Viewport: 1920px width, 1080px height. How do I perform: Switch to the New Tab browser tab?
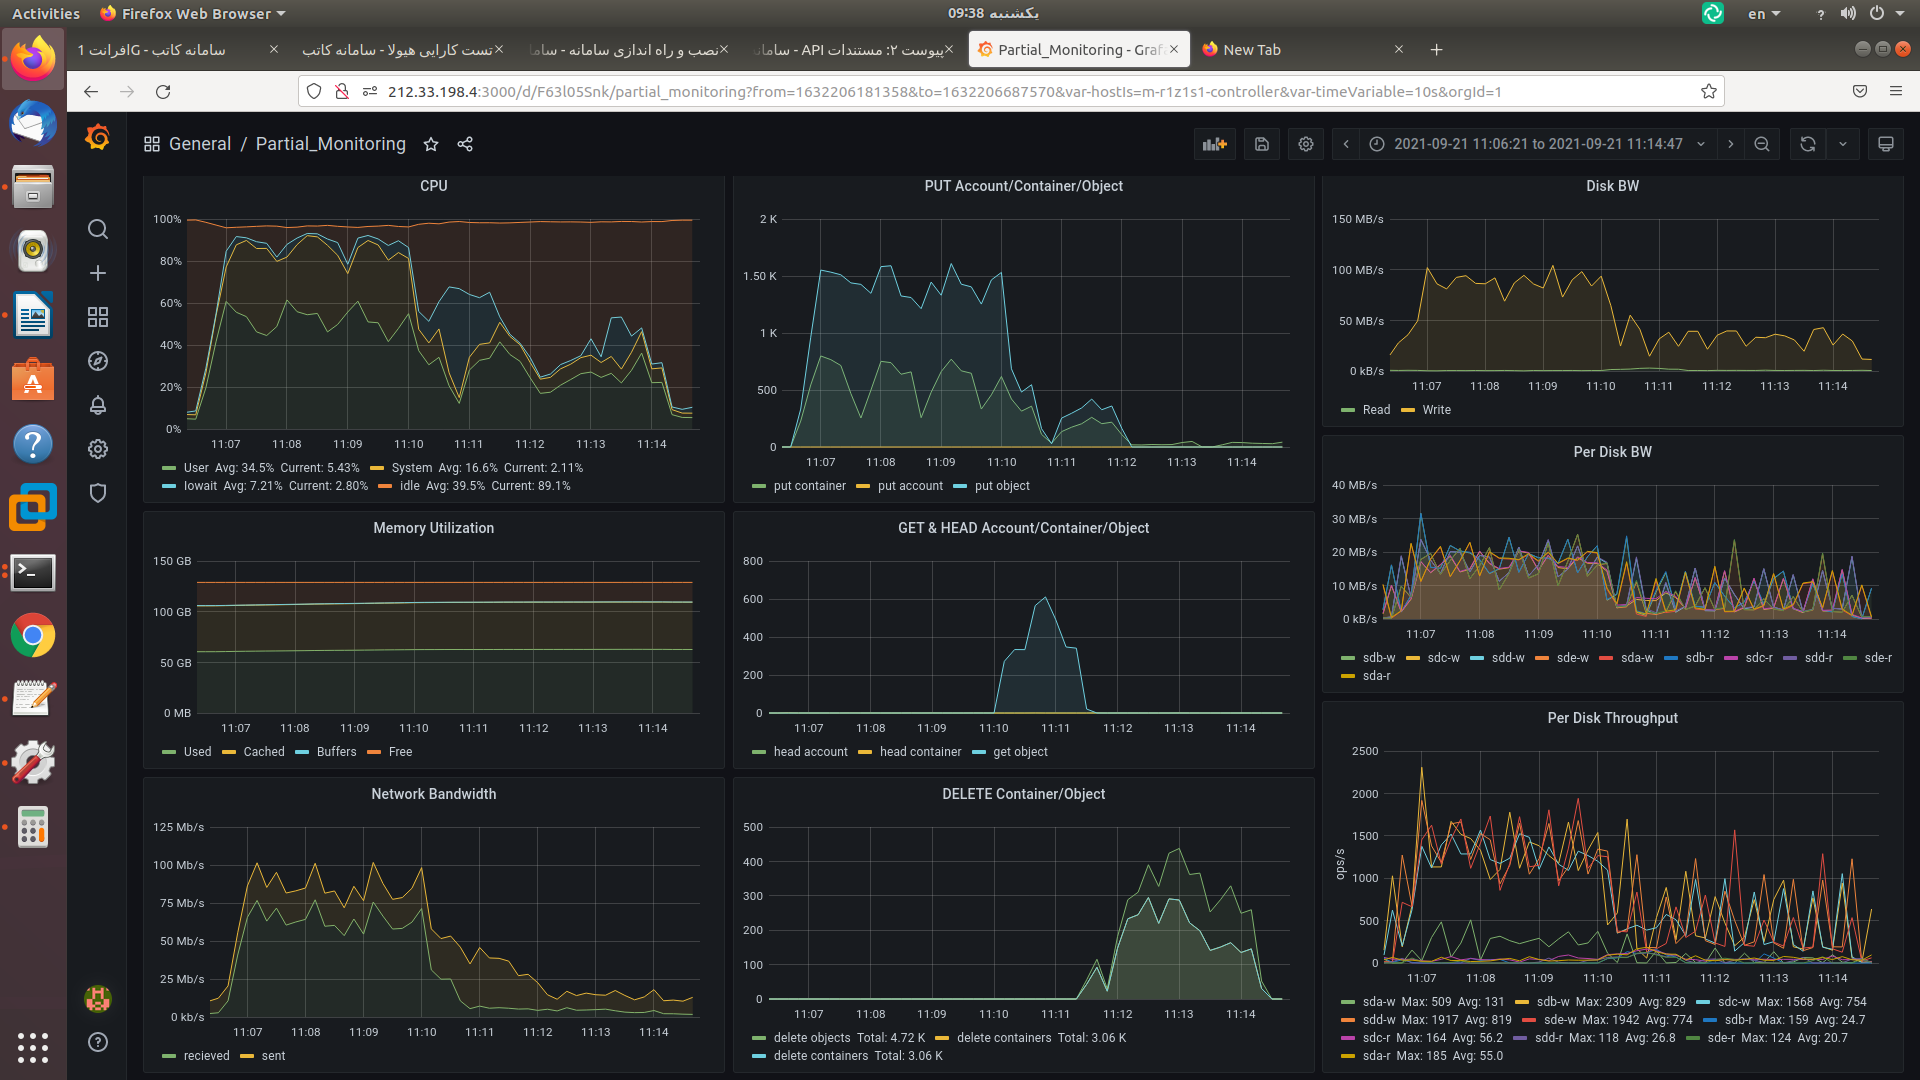coord(1251,49)
